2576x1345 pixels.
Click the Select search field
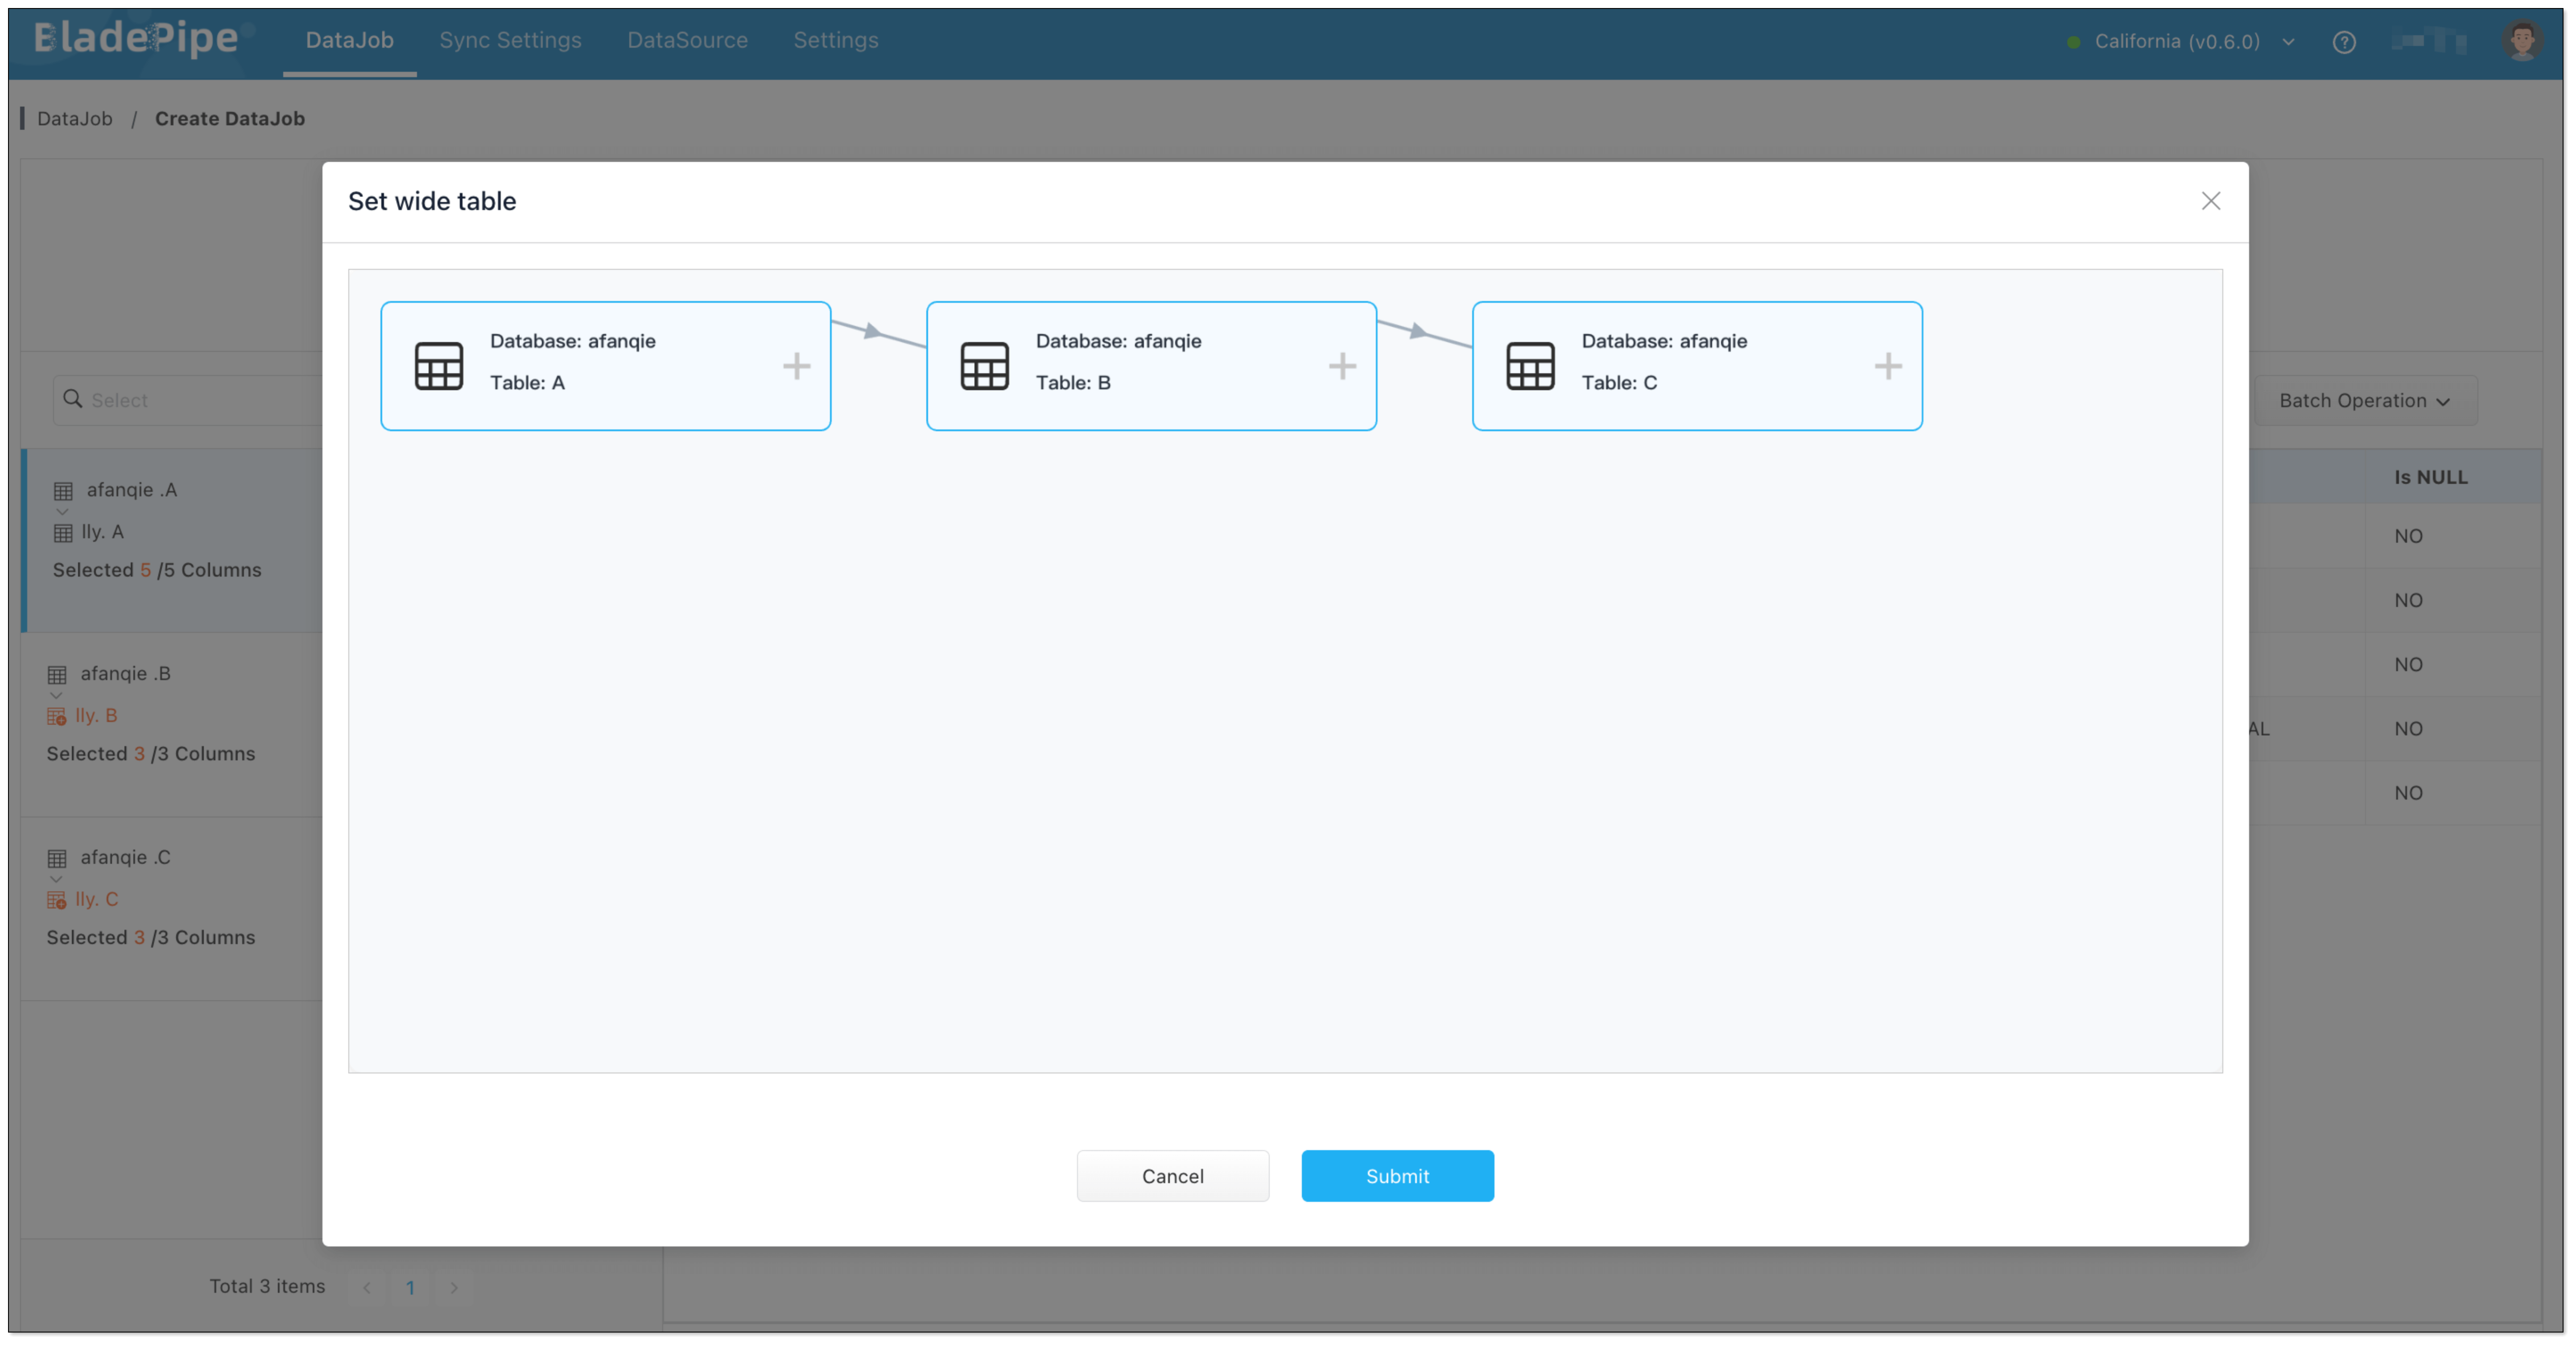click(190, 400)
